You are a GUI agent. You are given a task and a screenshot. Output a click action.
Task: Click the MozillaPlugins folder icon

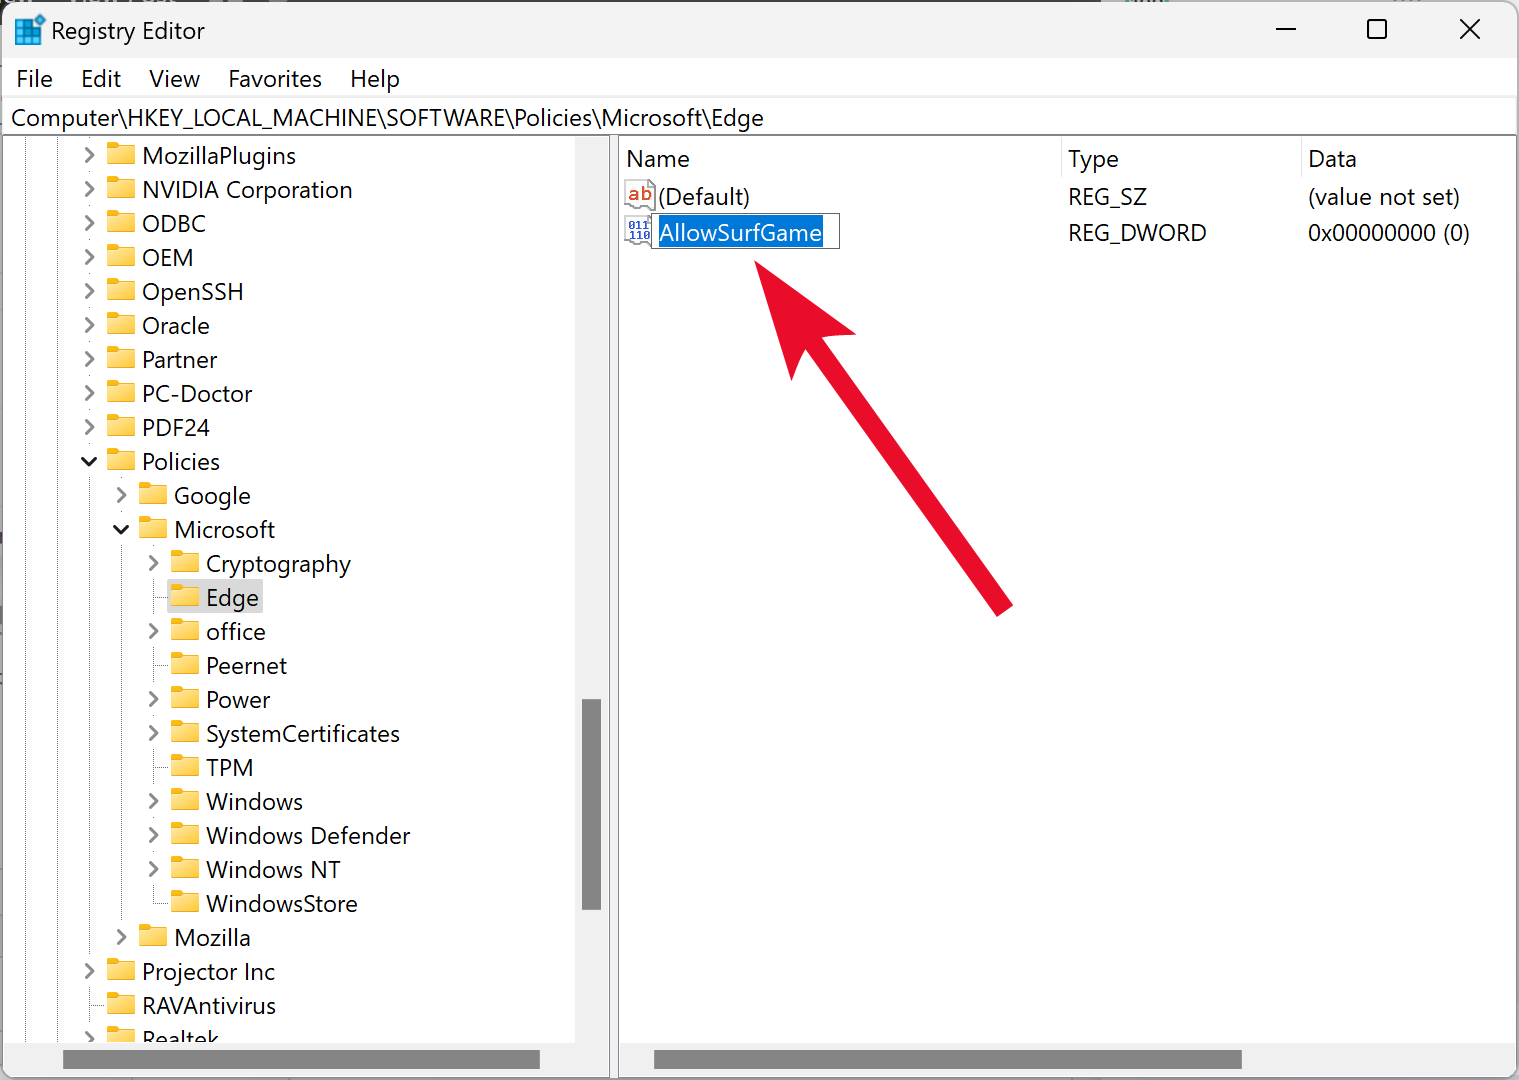[x=121, y=154]
